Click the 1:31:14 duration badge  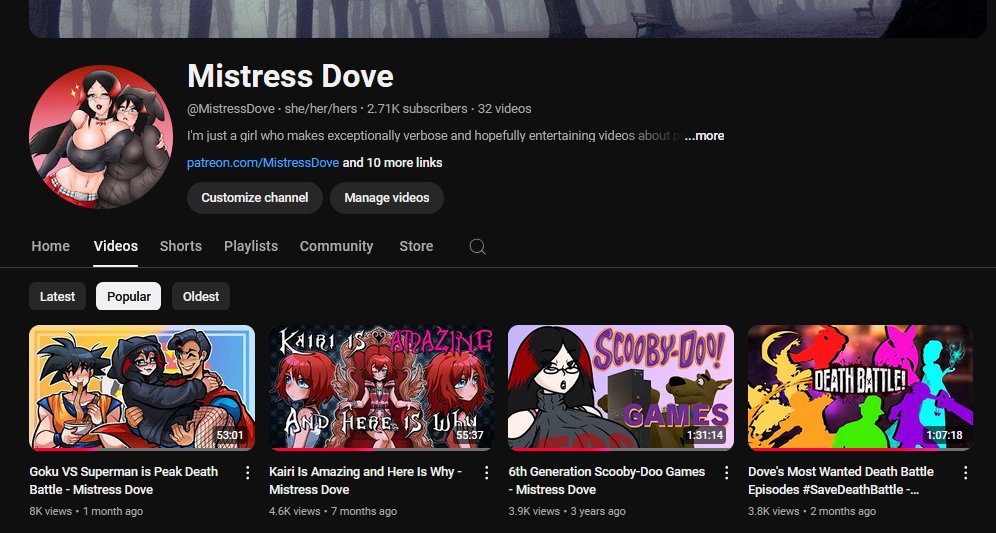point(704,435)
